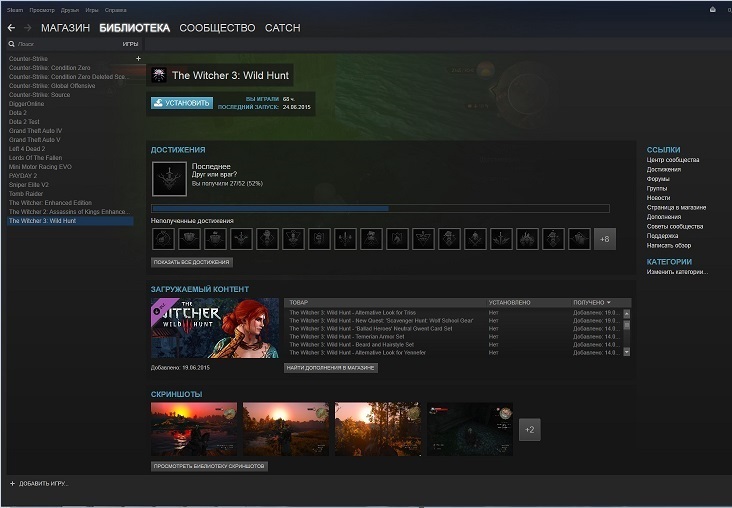
Task: Switch to the СООБЩЕСТВО tab
Action: 217,28
